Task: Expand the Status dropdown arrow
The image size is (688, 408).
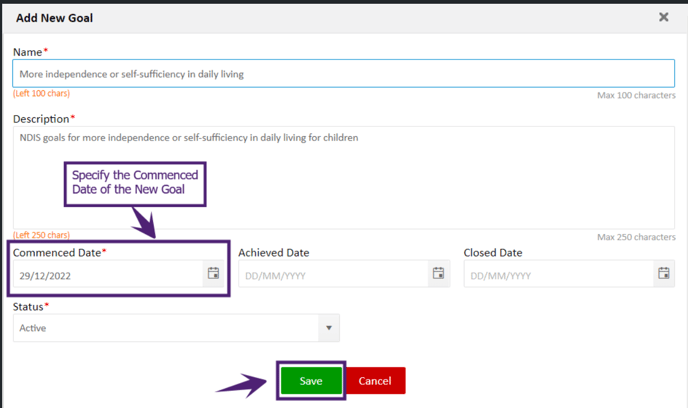Action: coord(329,328)
